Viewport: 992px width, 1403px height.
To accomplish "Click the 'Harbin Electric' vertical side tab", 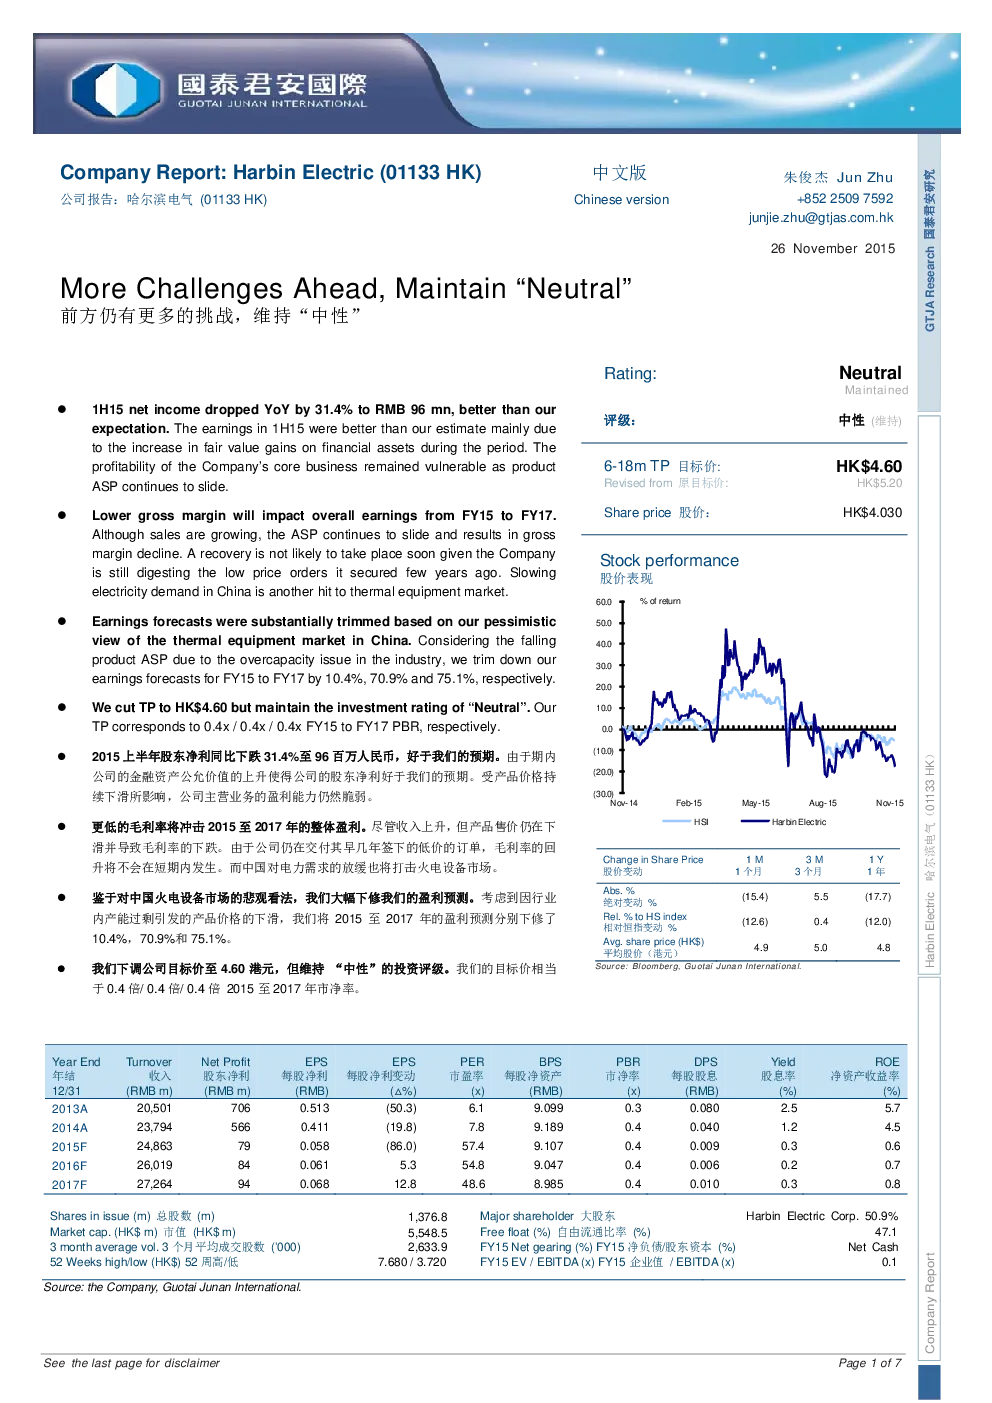I will click(929, 694).
